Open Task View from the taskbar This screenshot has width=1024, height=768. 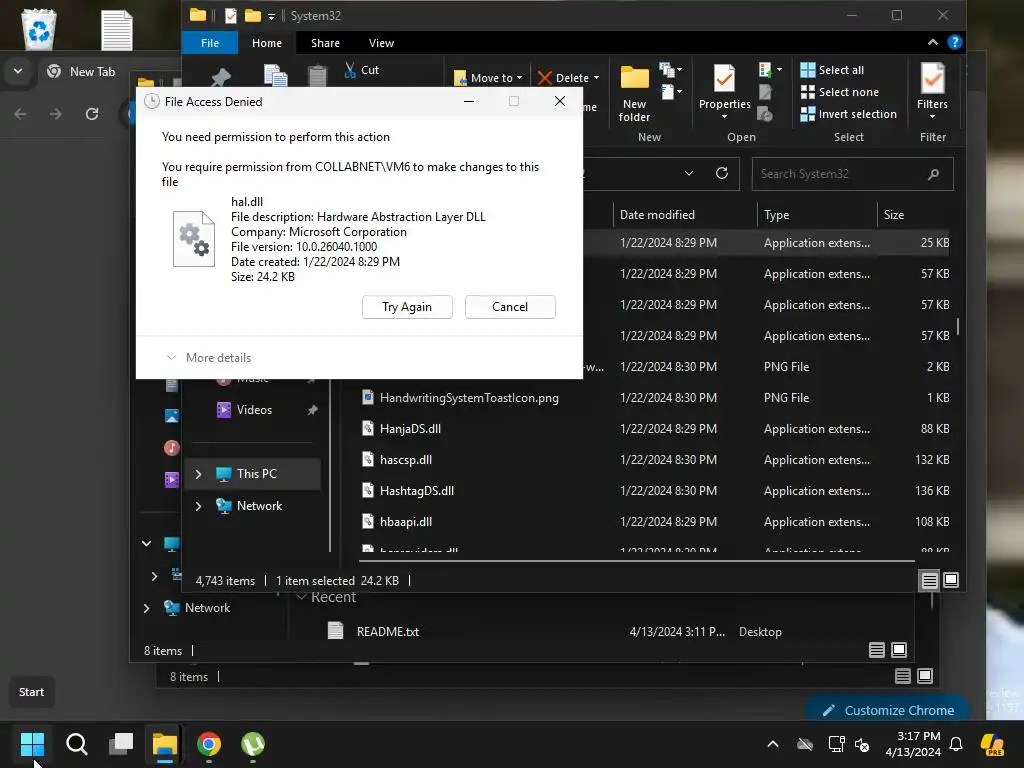(121, 744)
